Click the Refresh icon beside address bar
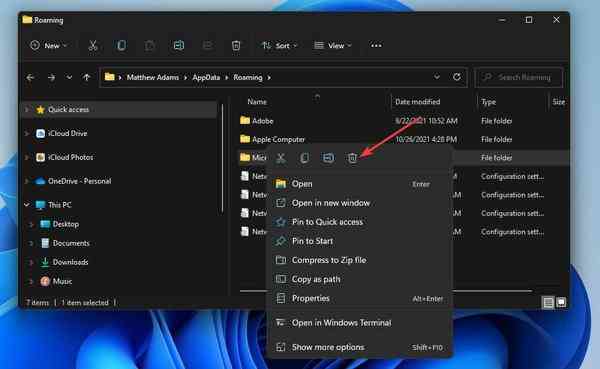The width and height of the screenshot is (600, 369). point(457,77)
